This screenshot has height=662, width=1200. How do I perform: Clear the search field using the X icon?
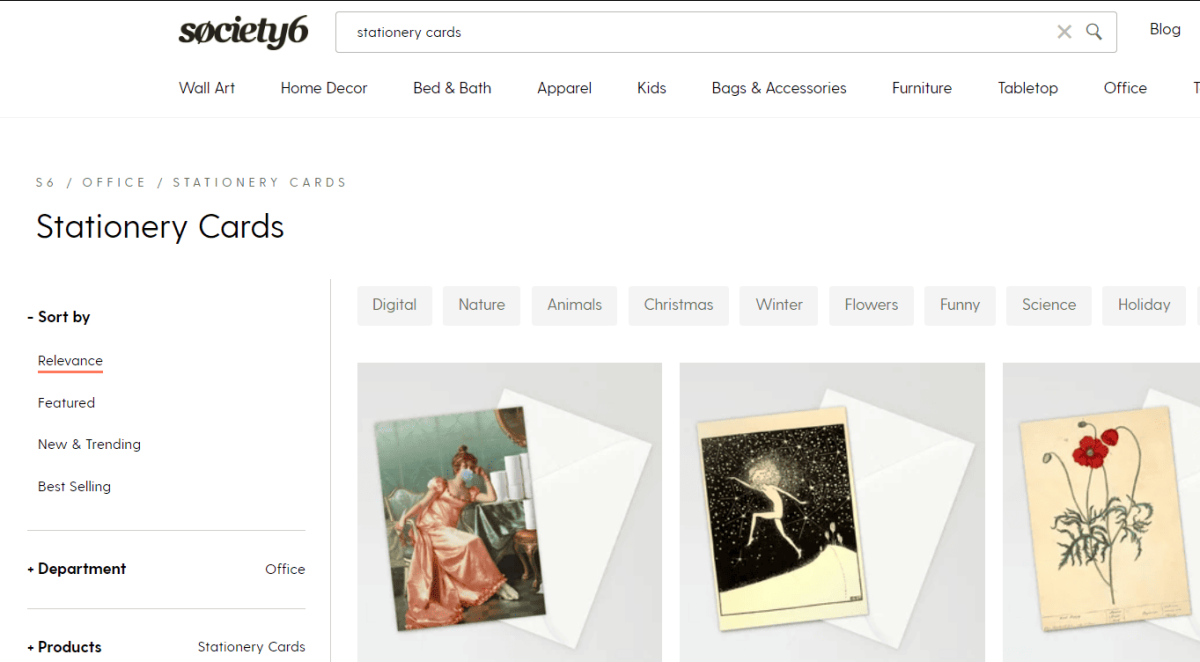(1064, 31)
